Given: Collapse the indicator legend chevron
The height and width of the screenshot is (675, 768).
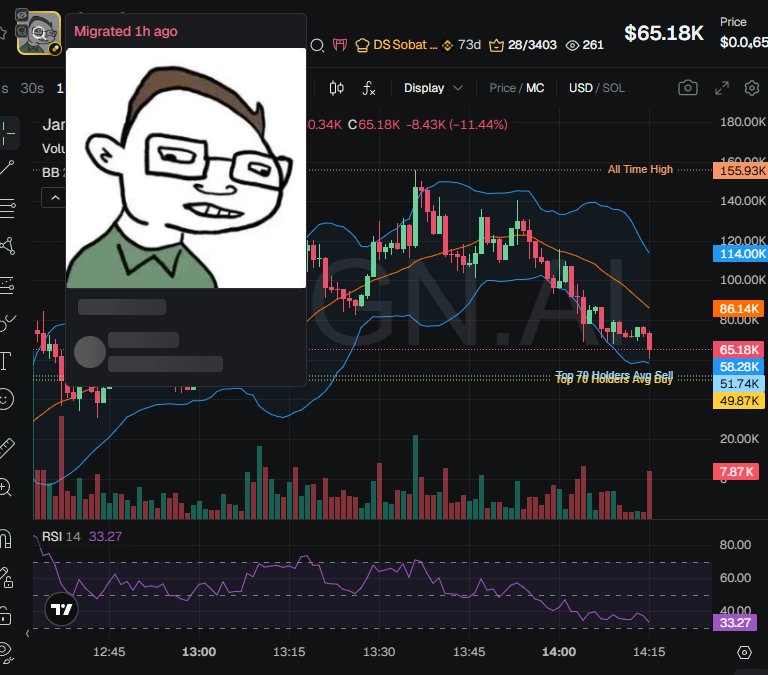Looking at the screenshot, I should click(x=55, y=198).
